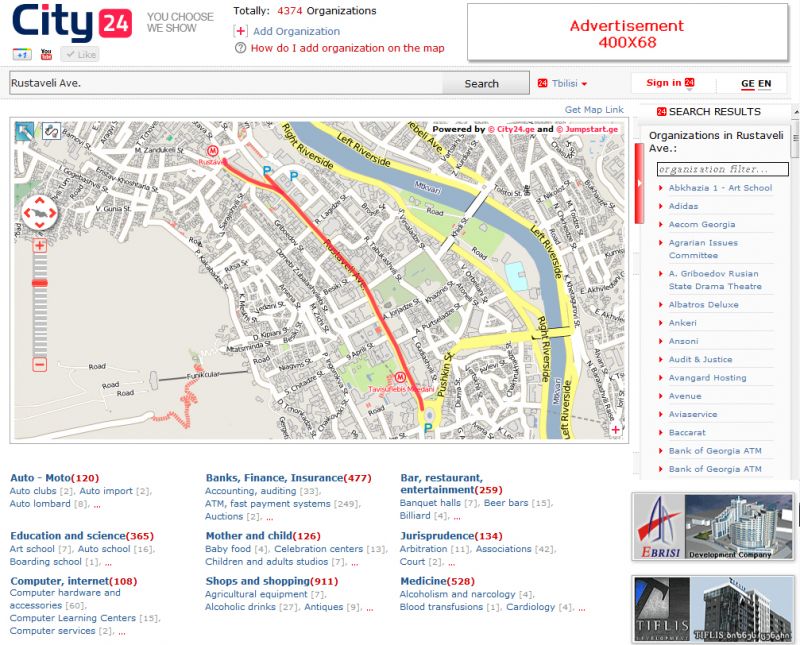Image resolution: width=800 pixels, height=645 pixels.
Task: Click the Search button
Action: click(x=481, y=84)
